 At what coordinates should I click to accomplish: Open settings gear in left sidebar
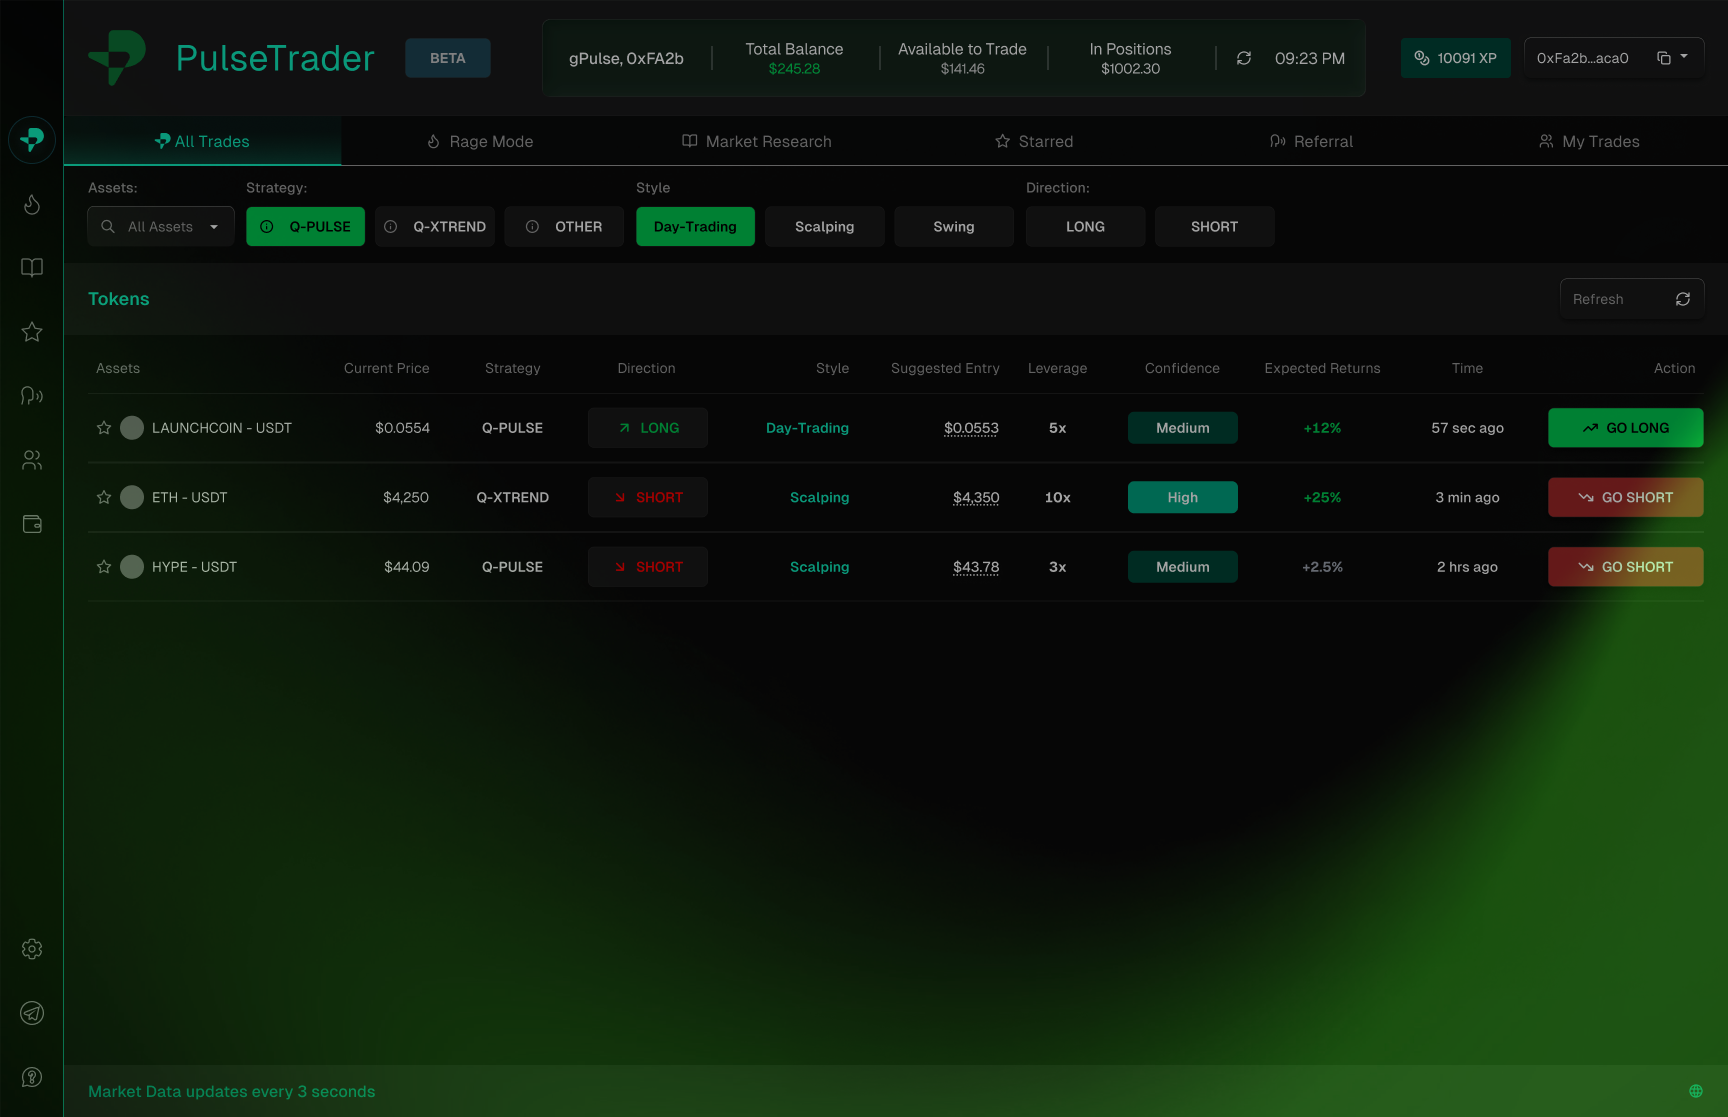[x=32, y=949]
